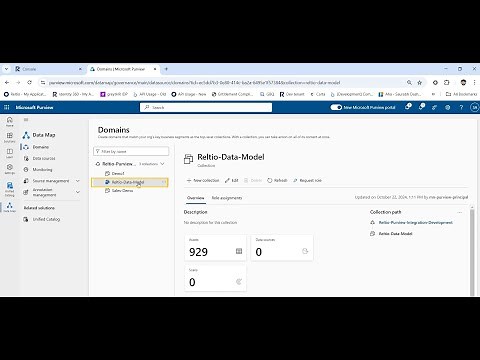Open the header icon left of settings gear
Viewport: 480px width, 360px height.
pyautogui.click(x=434, y=107)
